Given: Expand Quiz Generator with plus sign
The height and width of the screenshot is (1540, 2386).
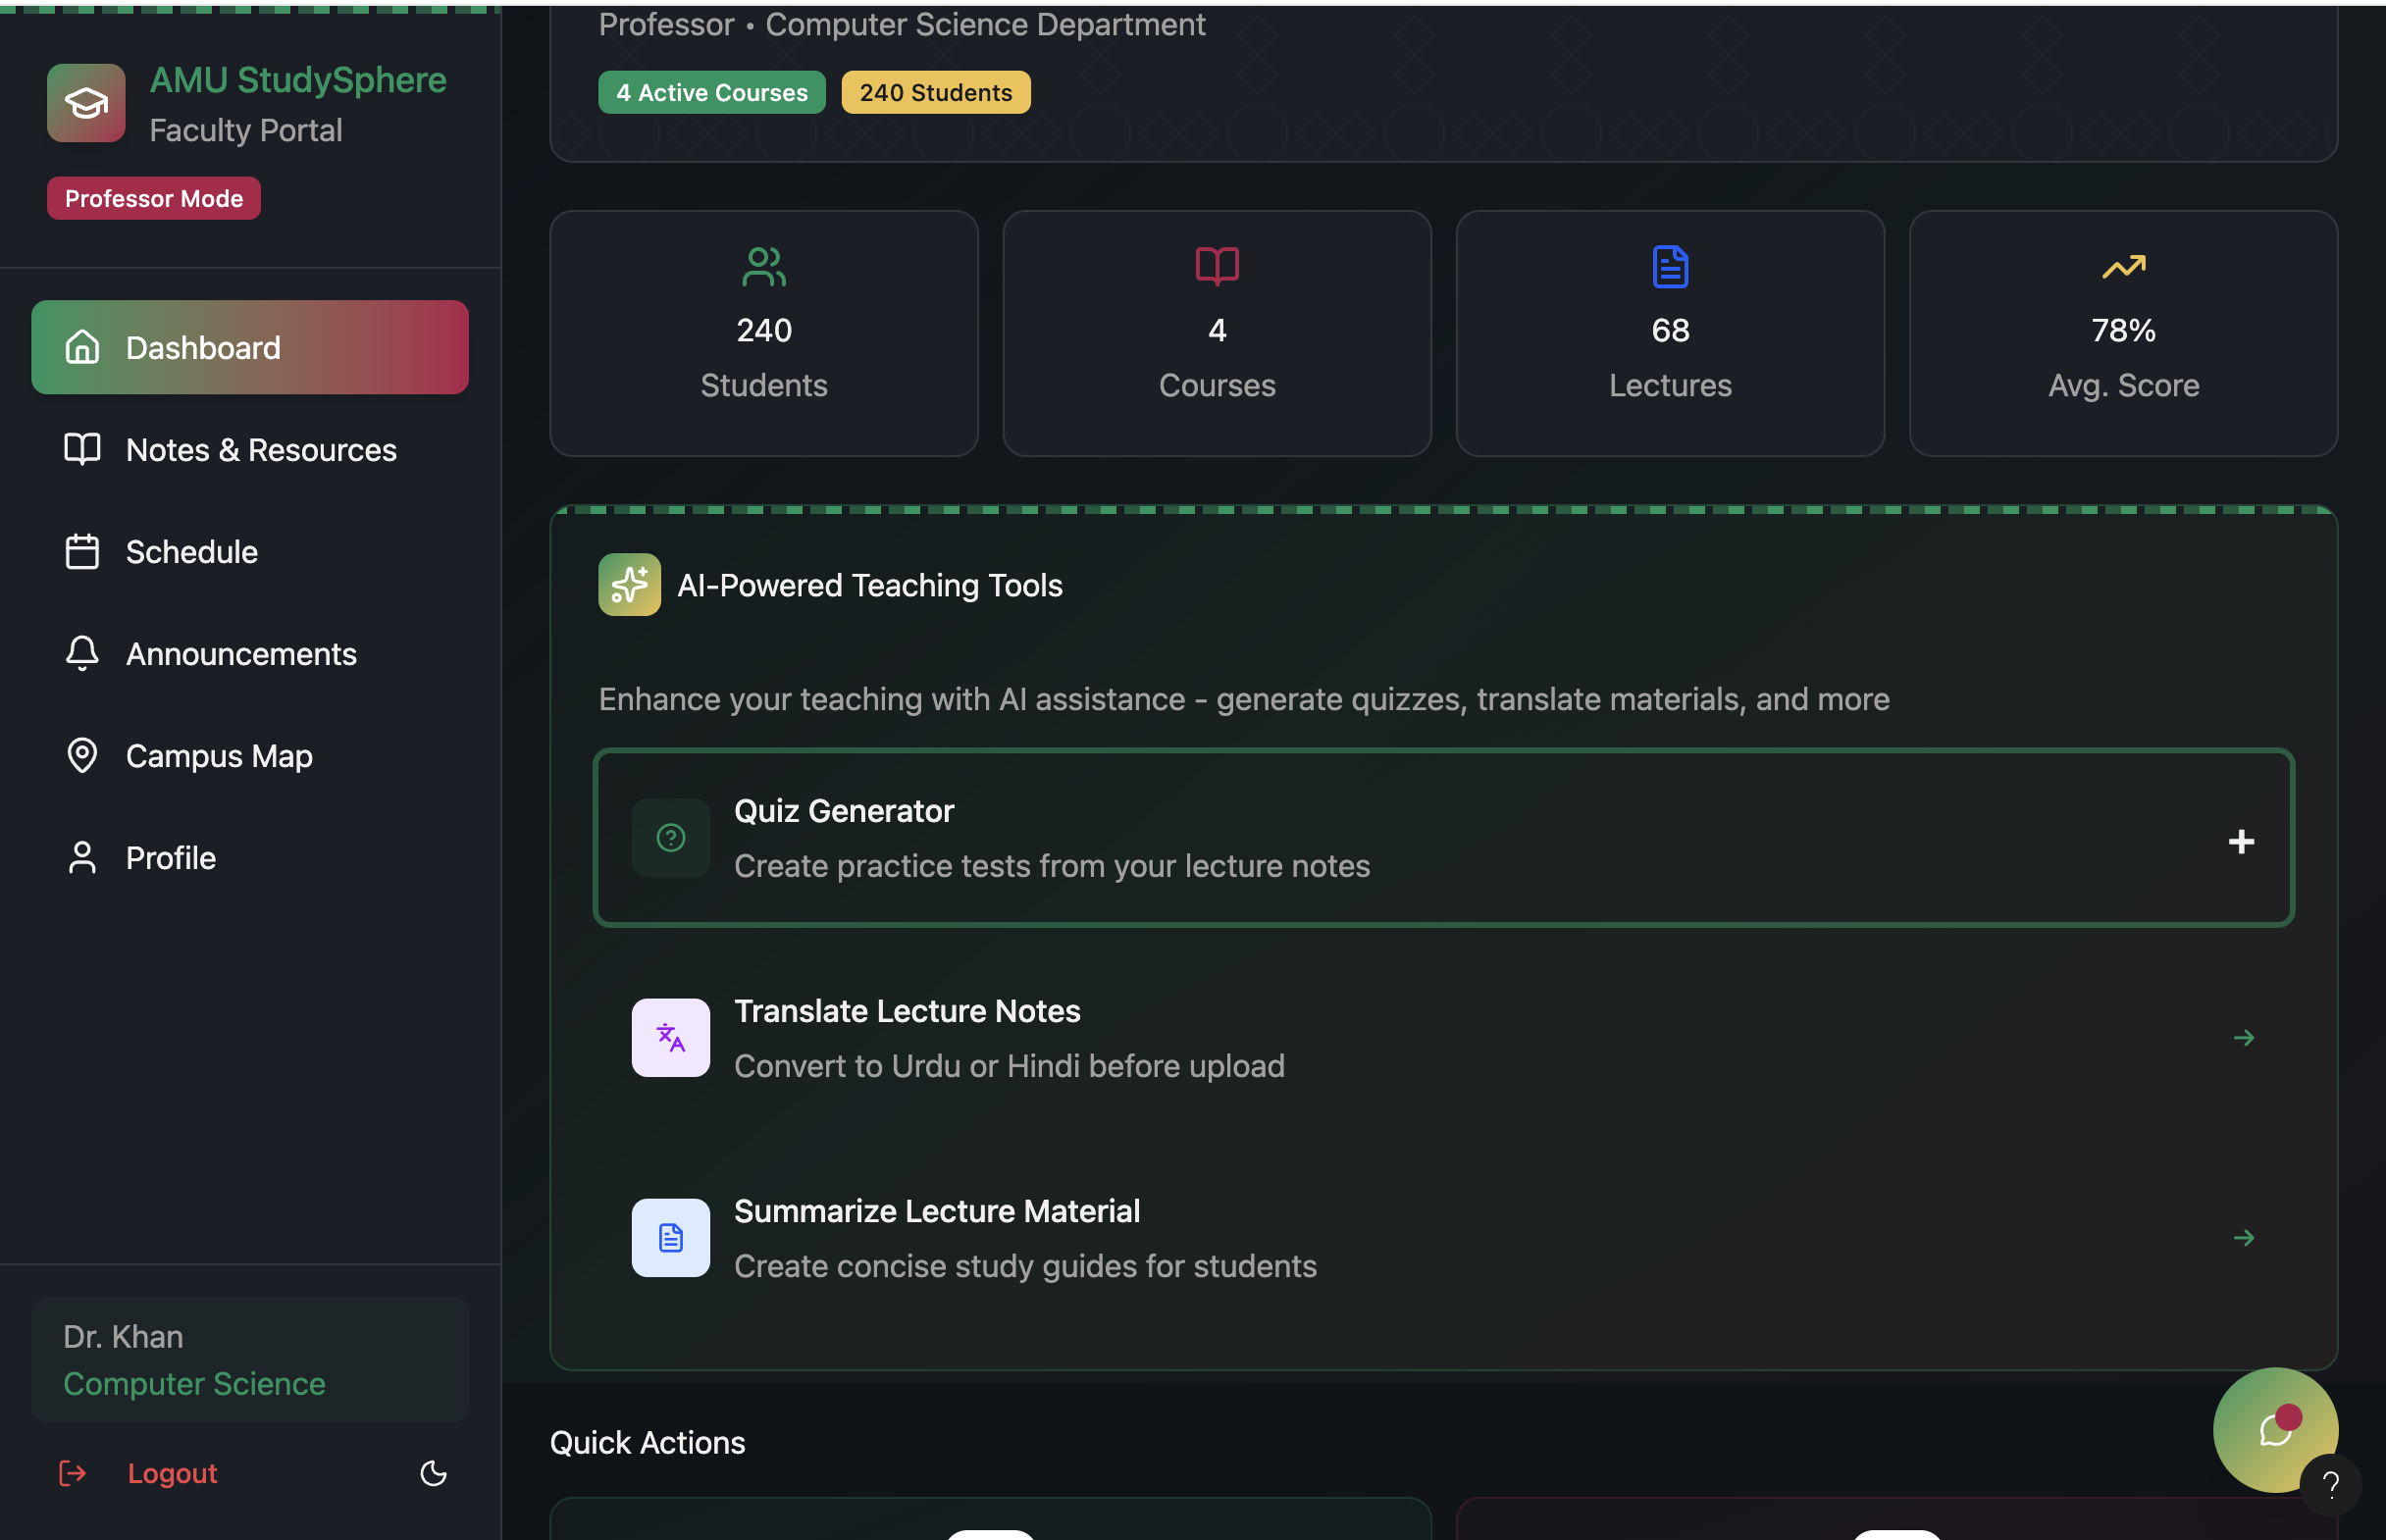Looking at the screenshot, I should click(2241, 842).
